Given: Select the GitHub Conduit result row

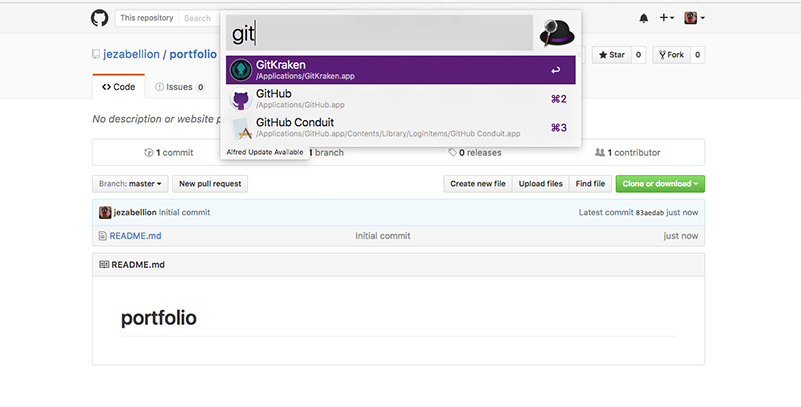Looking at the screenshot, I should pos(400,128).
